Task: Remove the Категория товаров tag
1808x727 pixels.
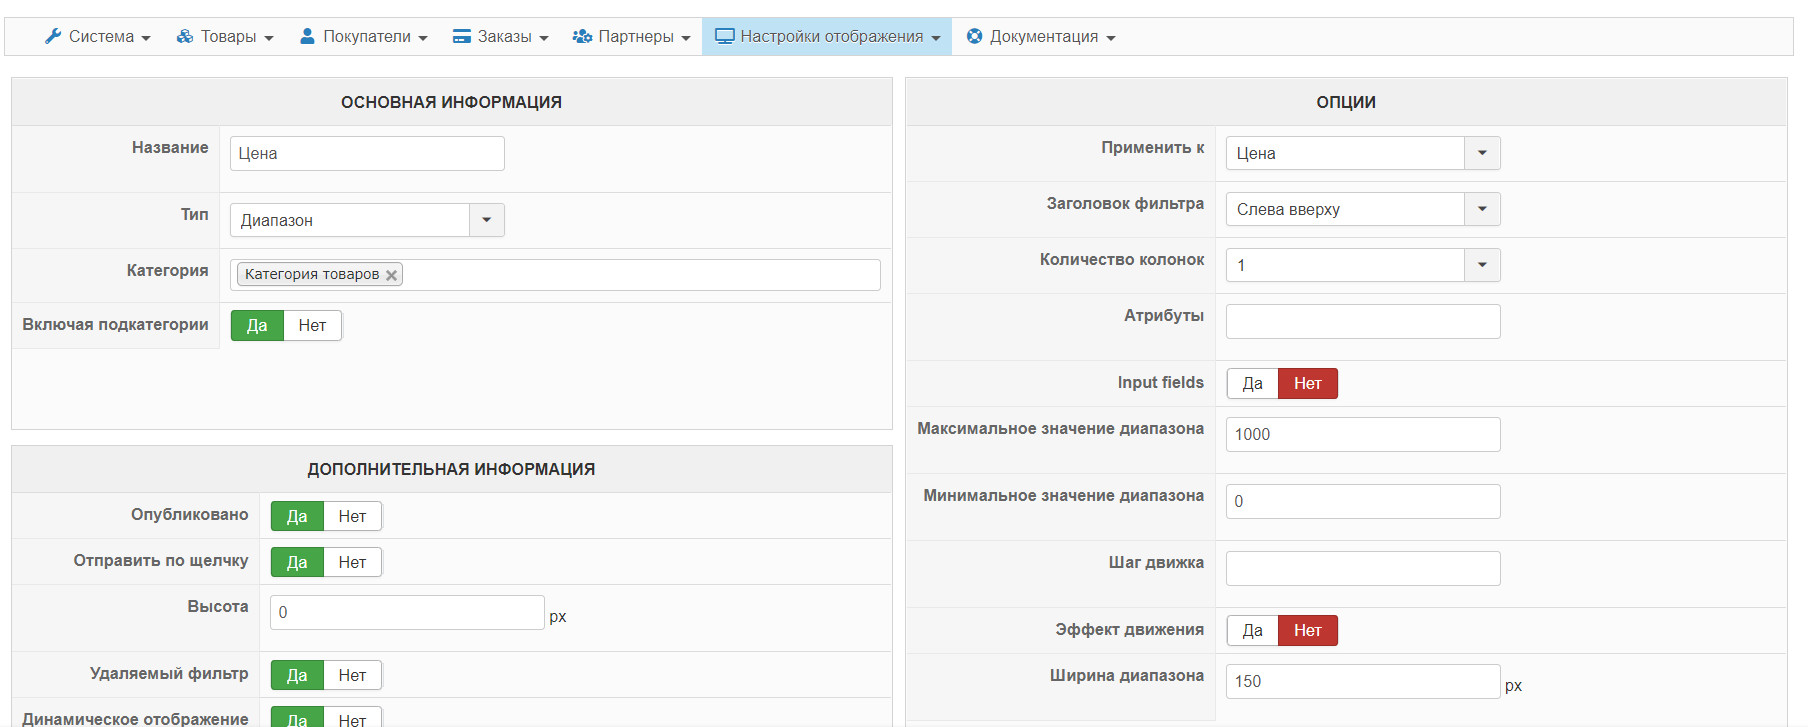Action: point(392,275)
